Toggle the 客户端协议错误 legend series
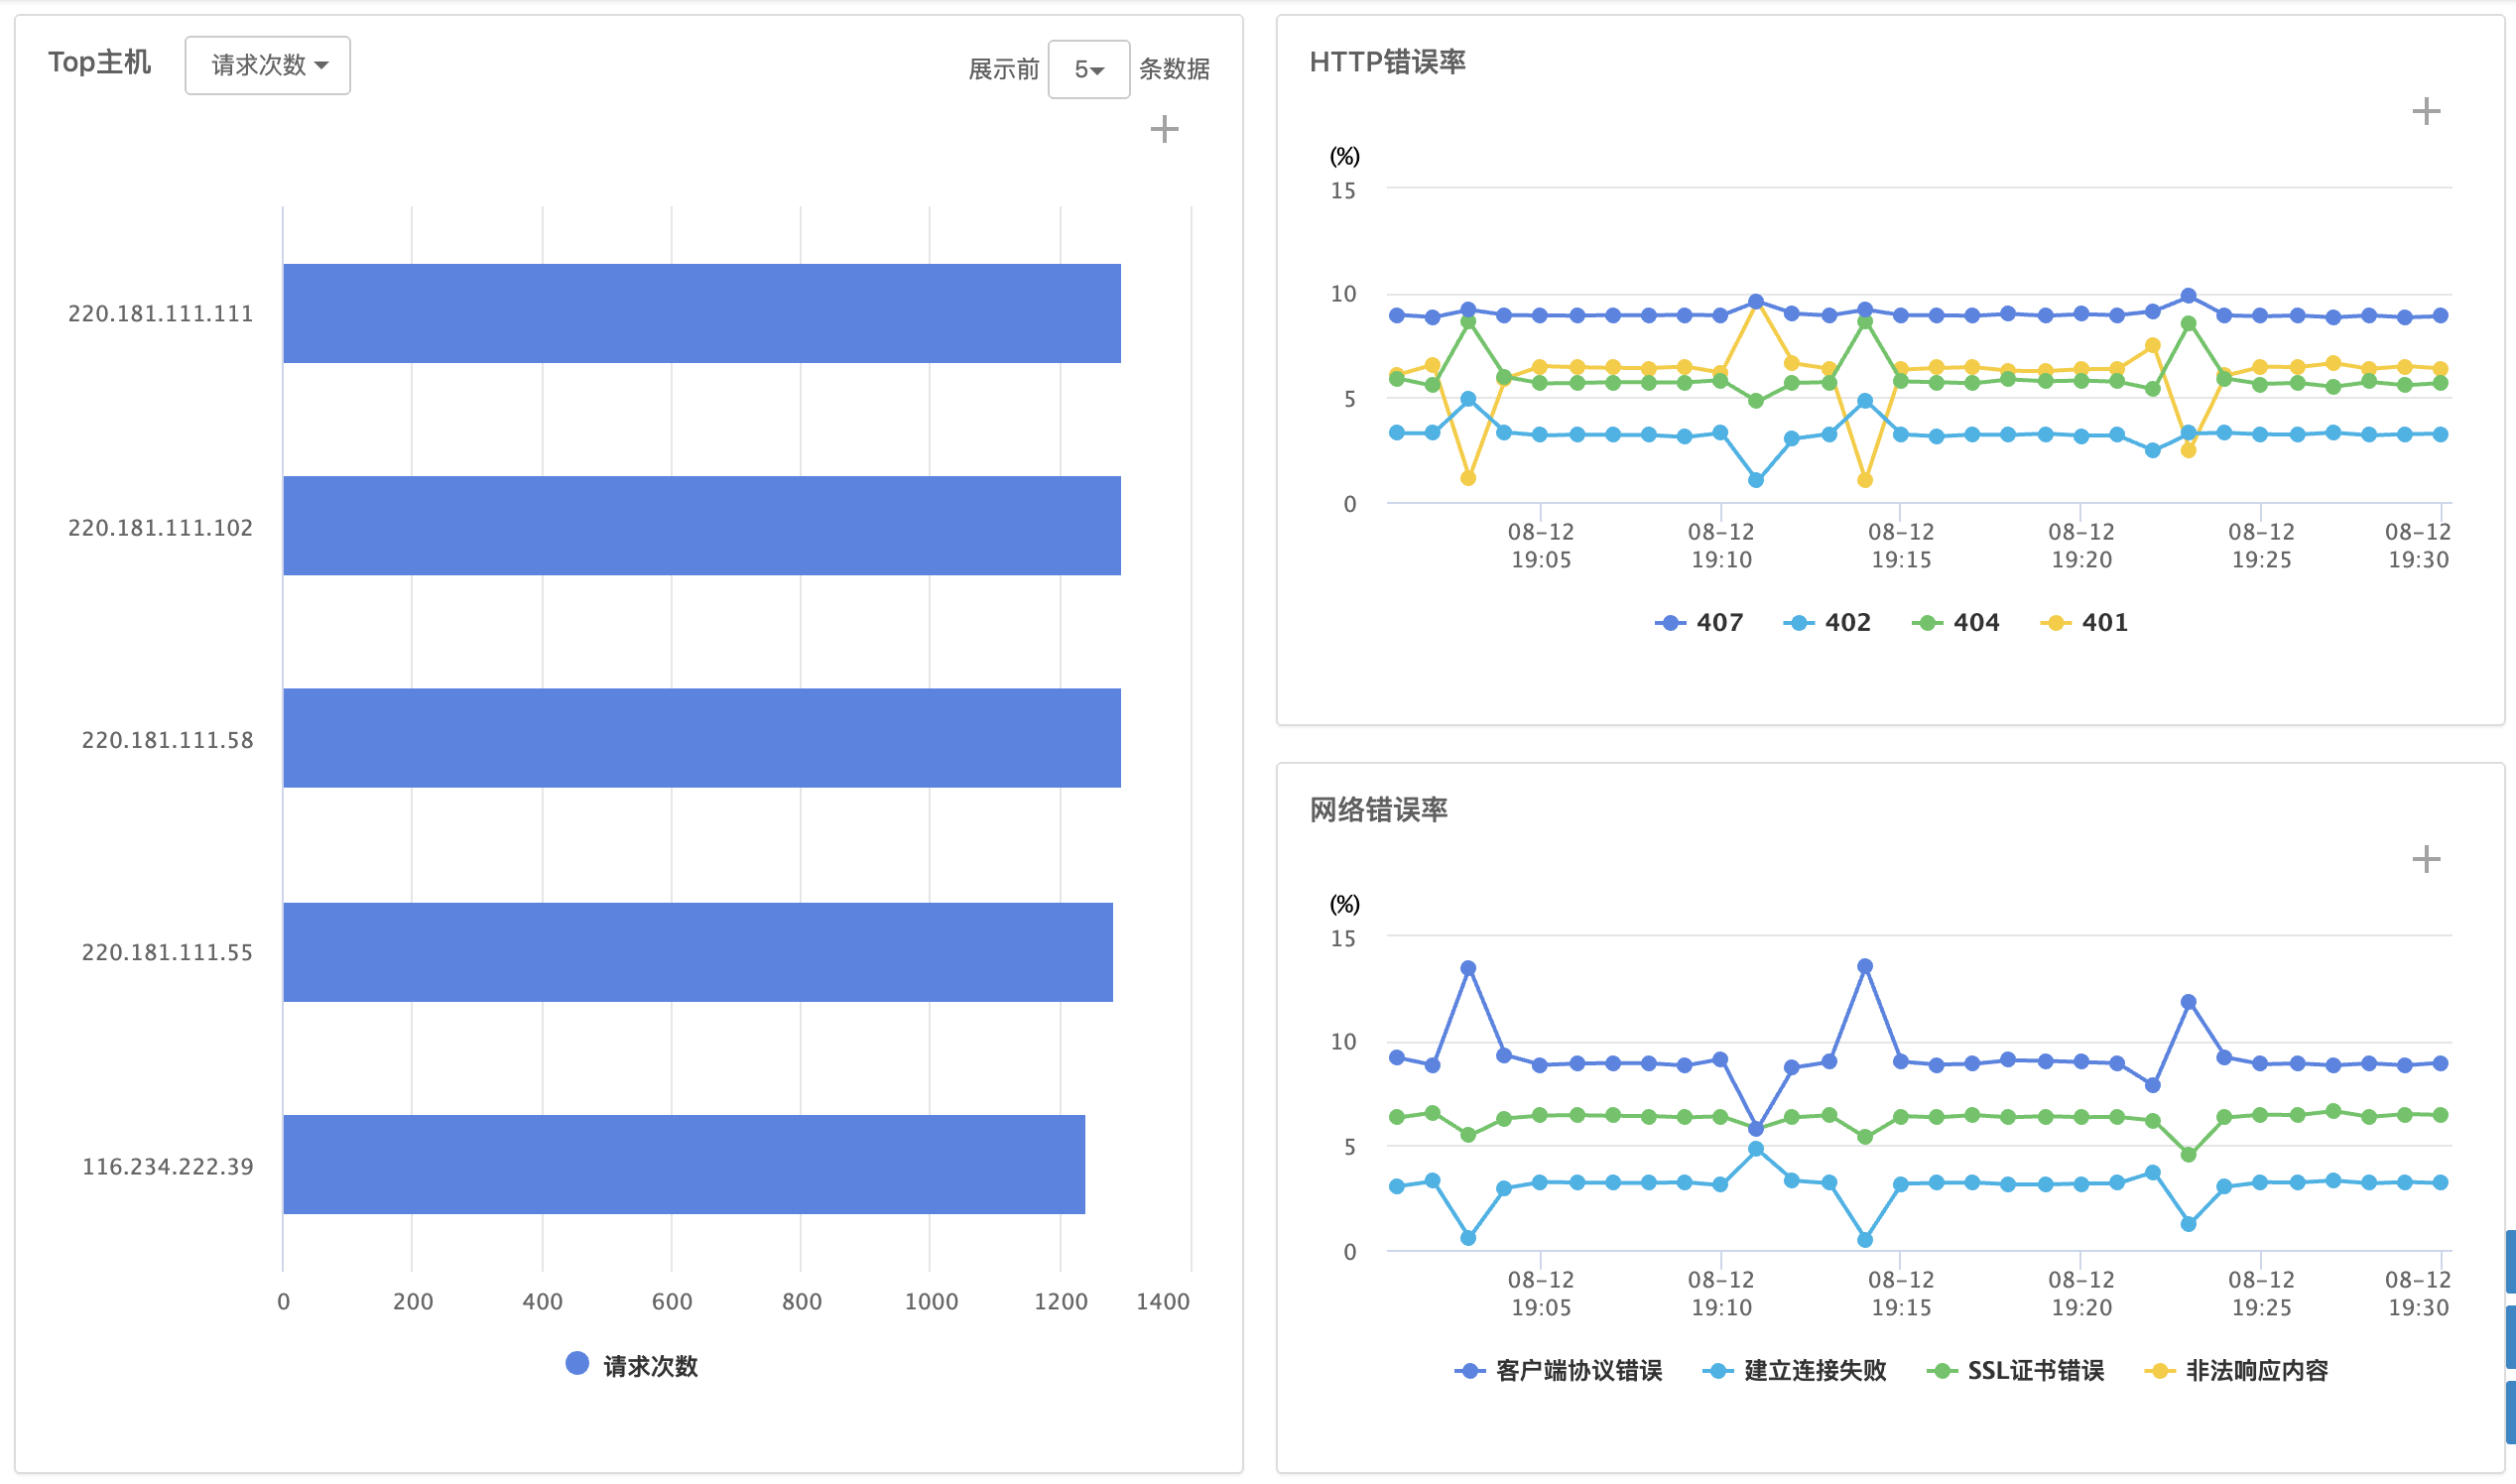Viewport: 2516px width, 1484px height. [x=1558, y=1371]
